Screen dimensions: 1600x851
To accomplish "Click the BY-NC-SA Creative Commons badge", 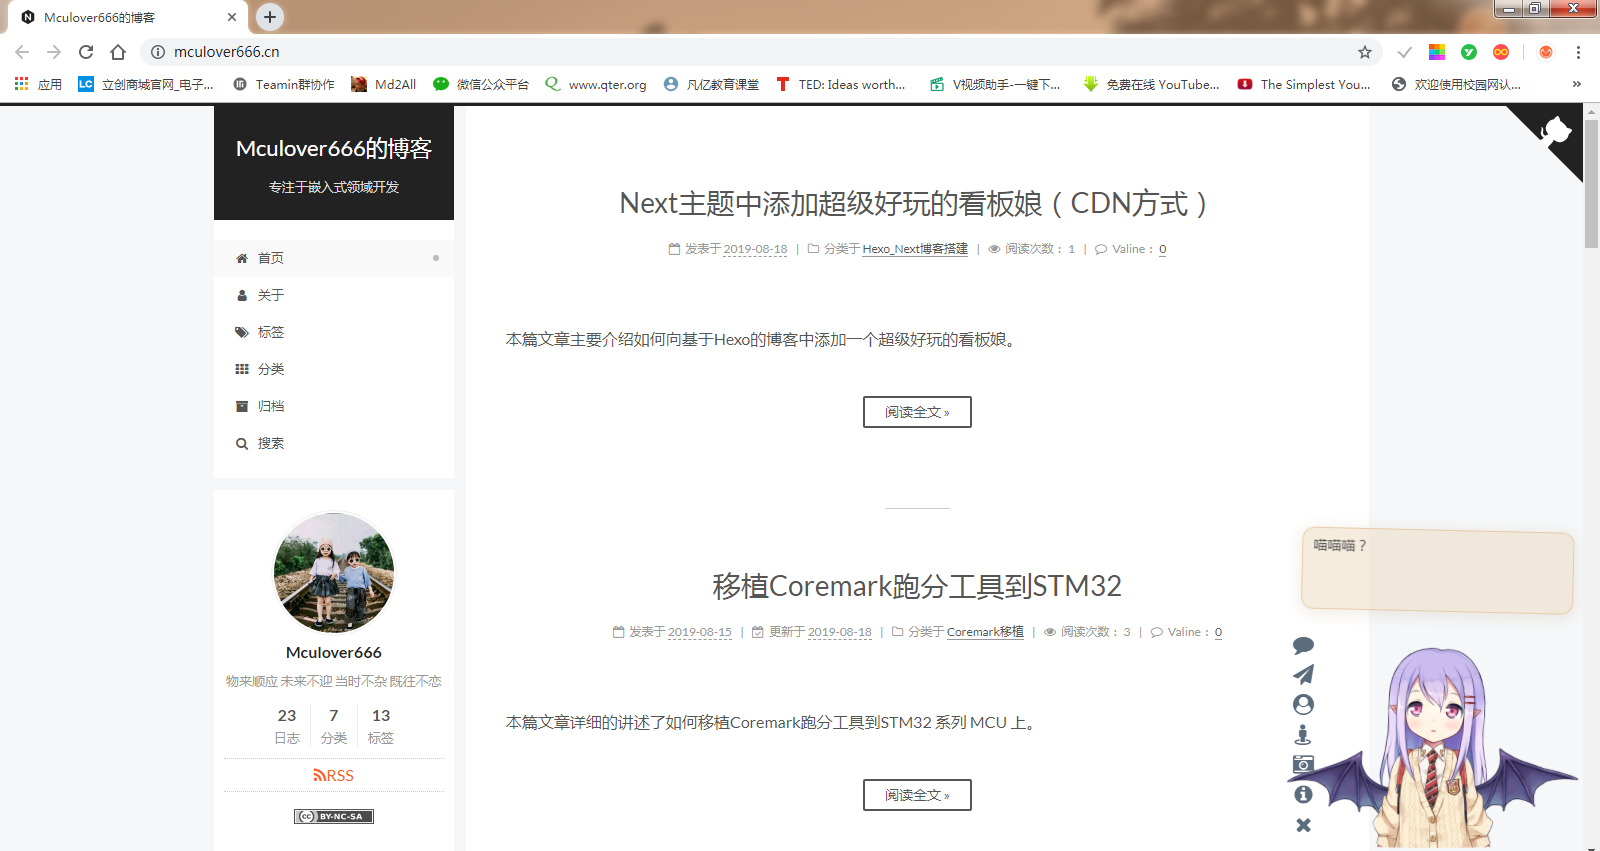I will (334, 816).
